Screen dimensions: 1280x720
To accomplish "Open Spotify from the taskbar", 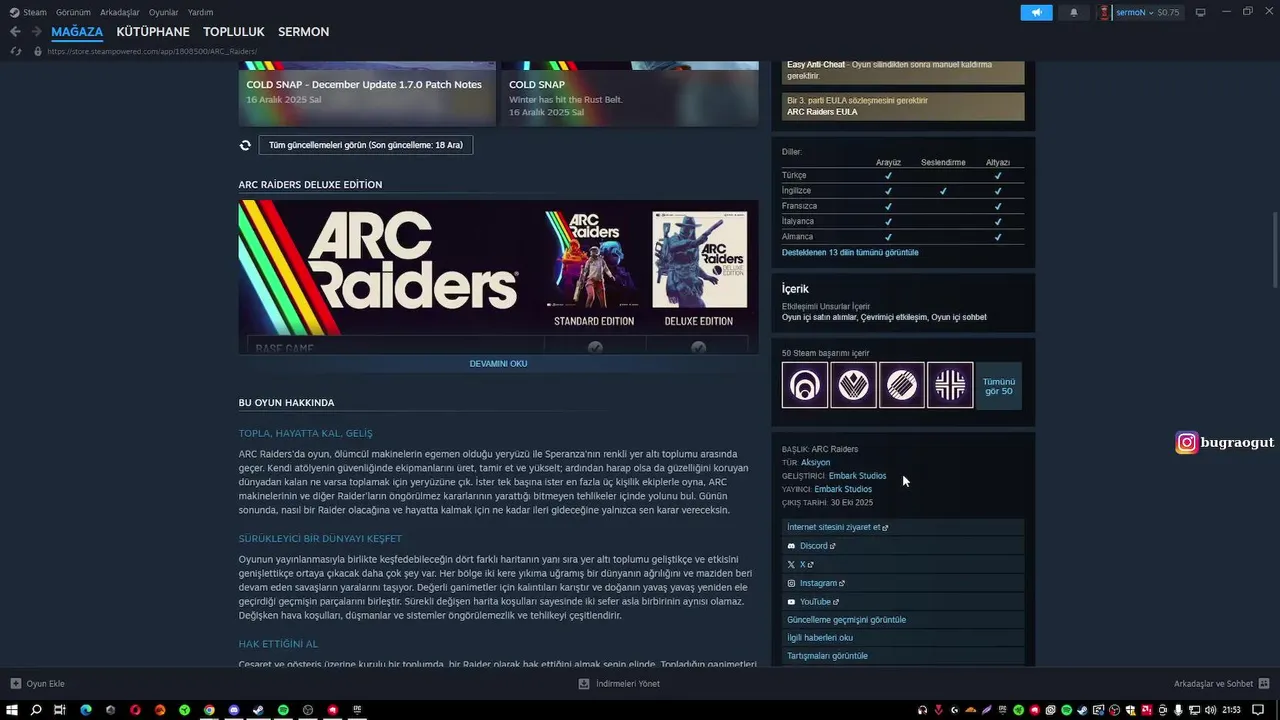I will pyautogui.click(x=283, y=710).
